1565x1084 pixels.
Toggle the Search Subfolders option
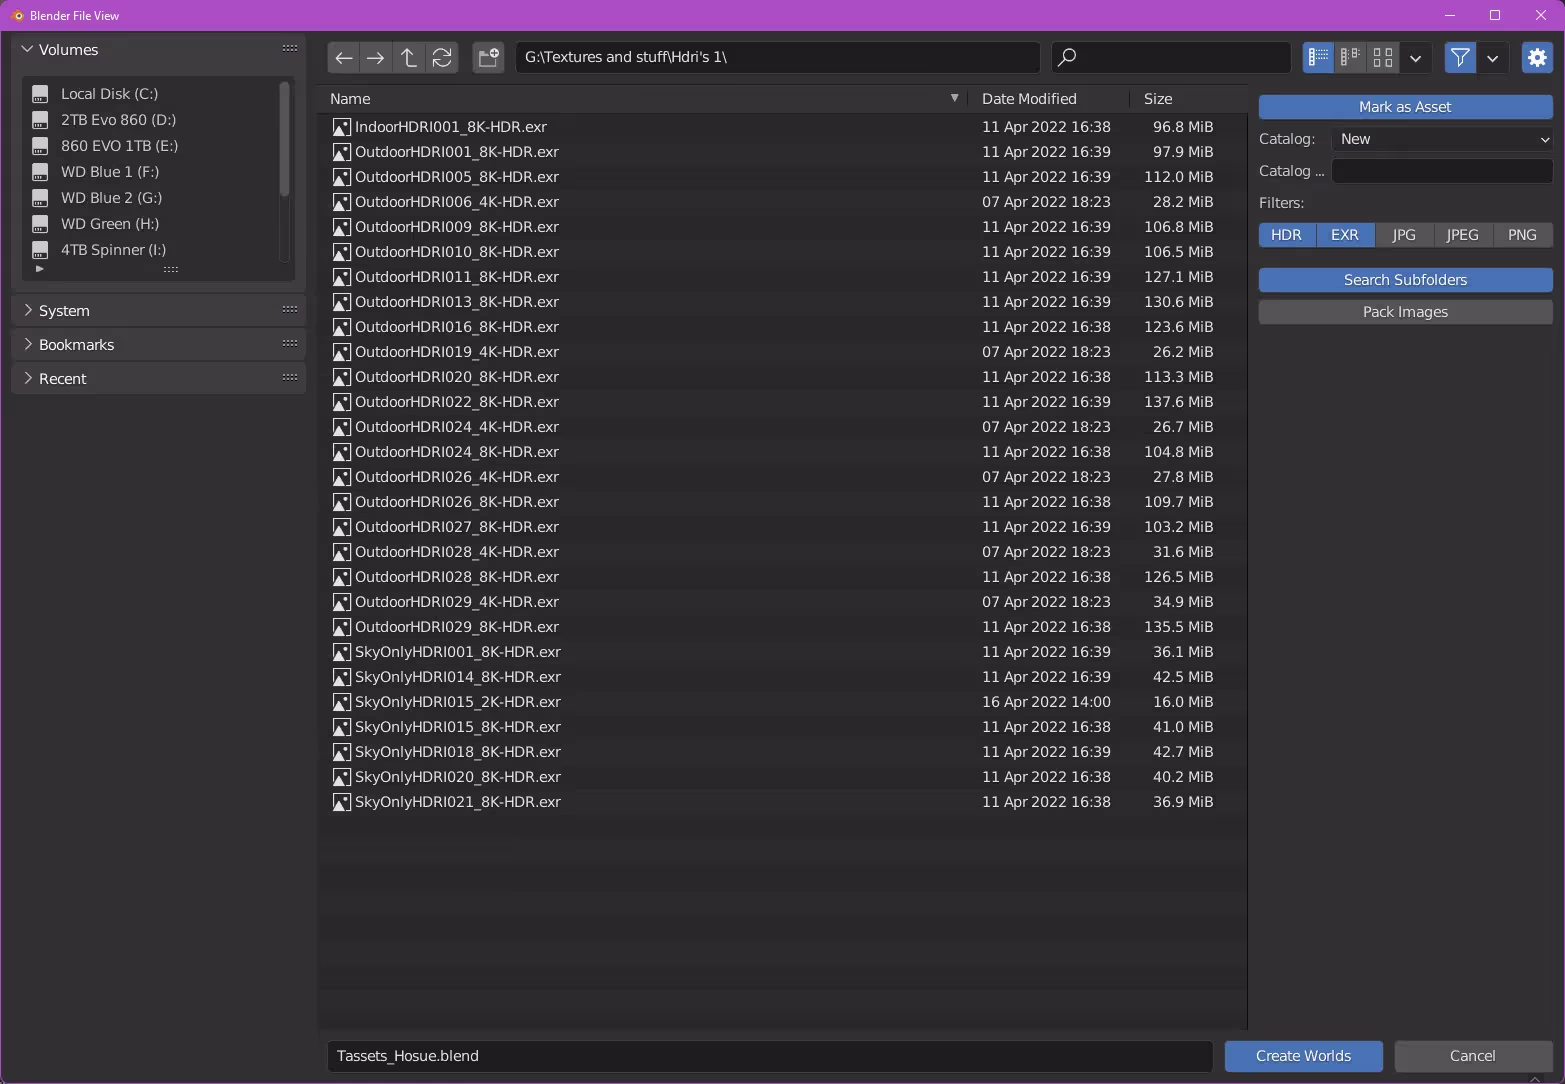1405,280
